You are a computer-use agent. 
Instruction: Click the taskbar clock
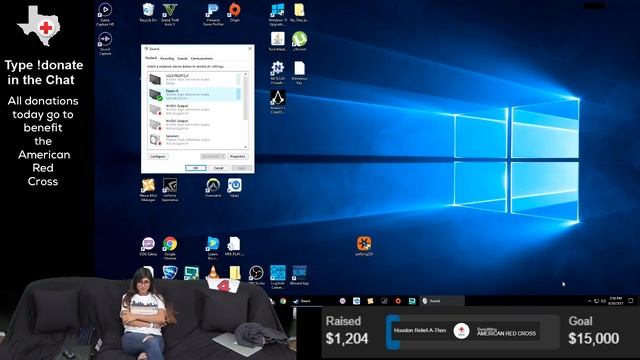pos(615,301)
